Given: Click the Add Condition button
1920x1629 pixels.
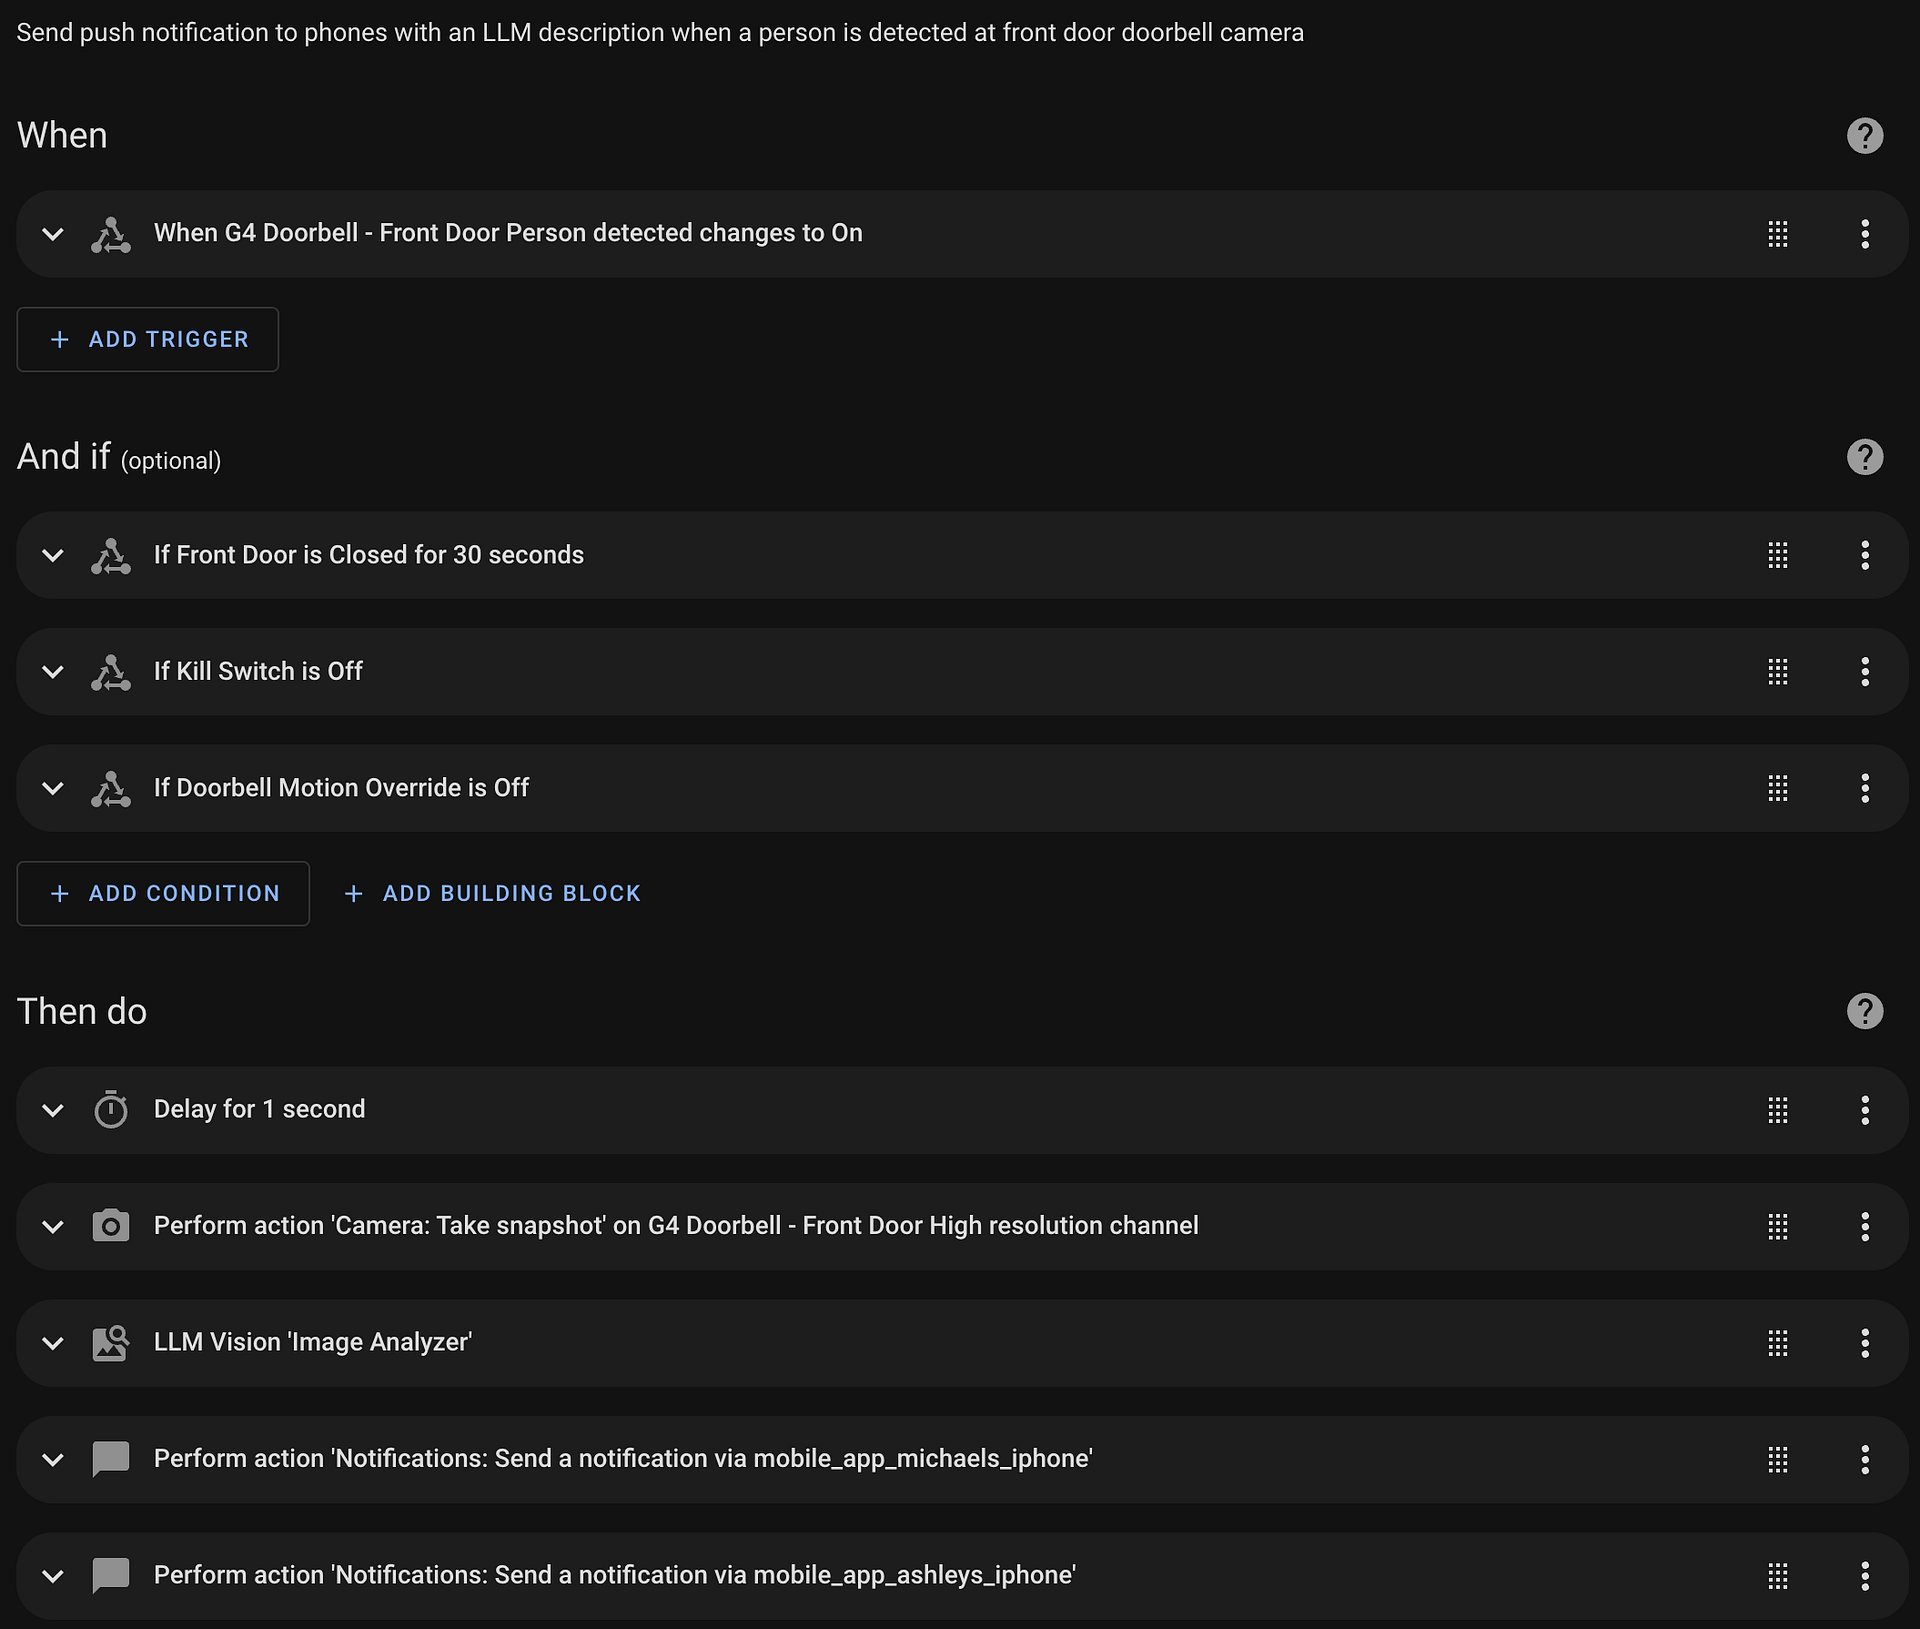Looking at the screenshot, I should coord(163,893).
